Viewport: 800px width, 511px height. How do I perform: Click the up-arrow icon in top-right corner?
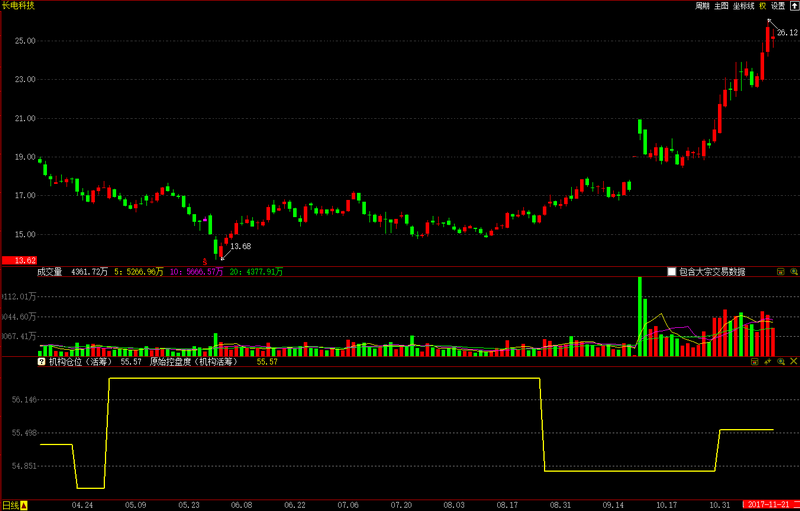coord(793,6)
